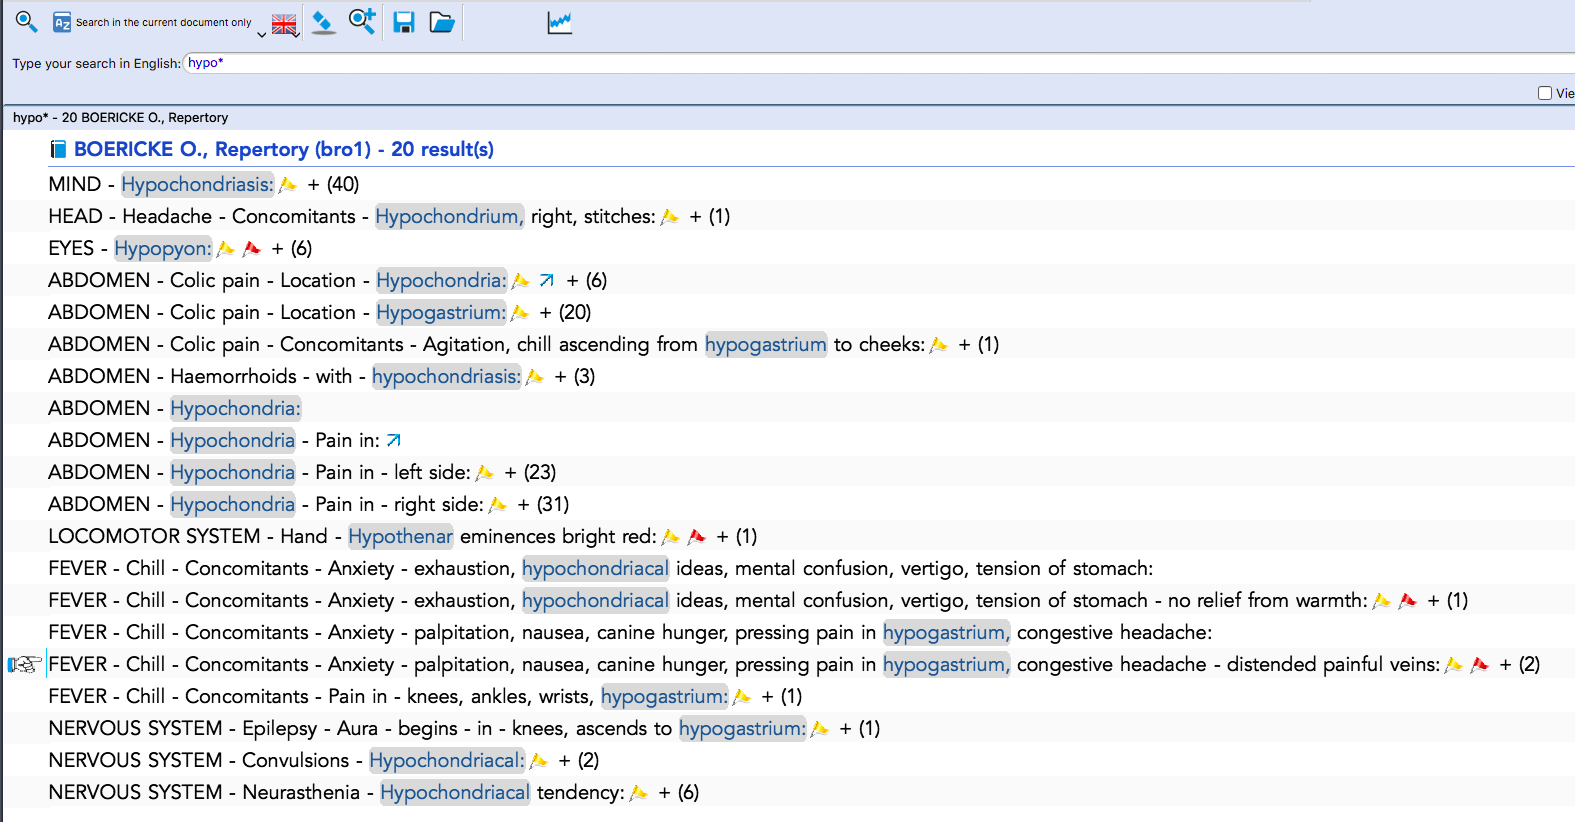Open the Hypopyon link in the EYES row
The width and height of the screenshot is (1575, 822).
pyautogui.click(x=163, y=248)
